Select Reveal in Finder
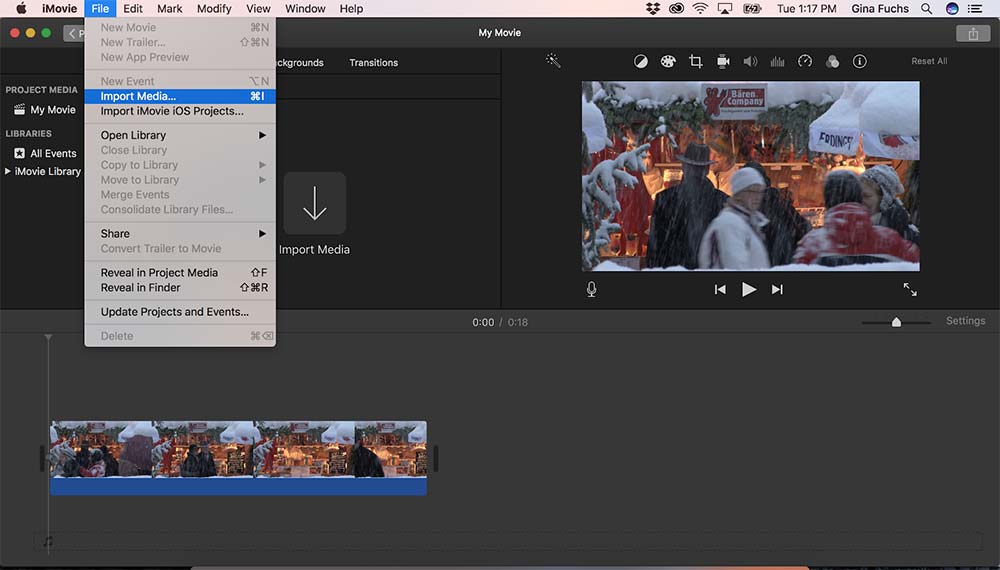This screenshot has height=570, width=1000. (180, 288)
